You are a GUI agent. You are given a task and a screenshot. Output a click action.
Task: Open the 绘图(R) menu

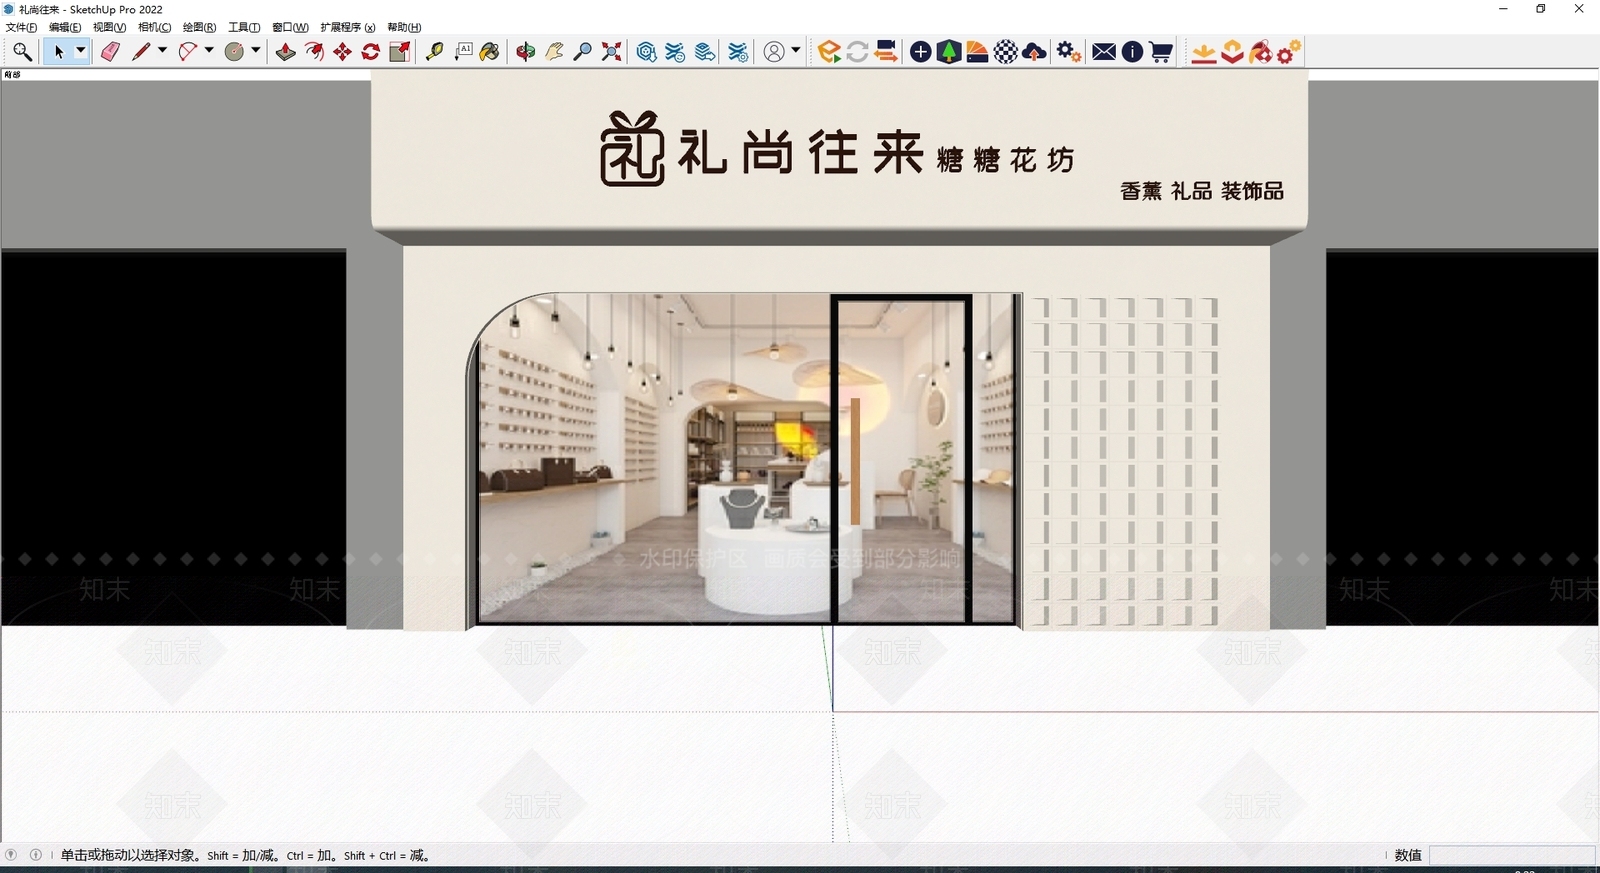click(199, 27)
